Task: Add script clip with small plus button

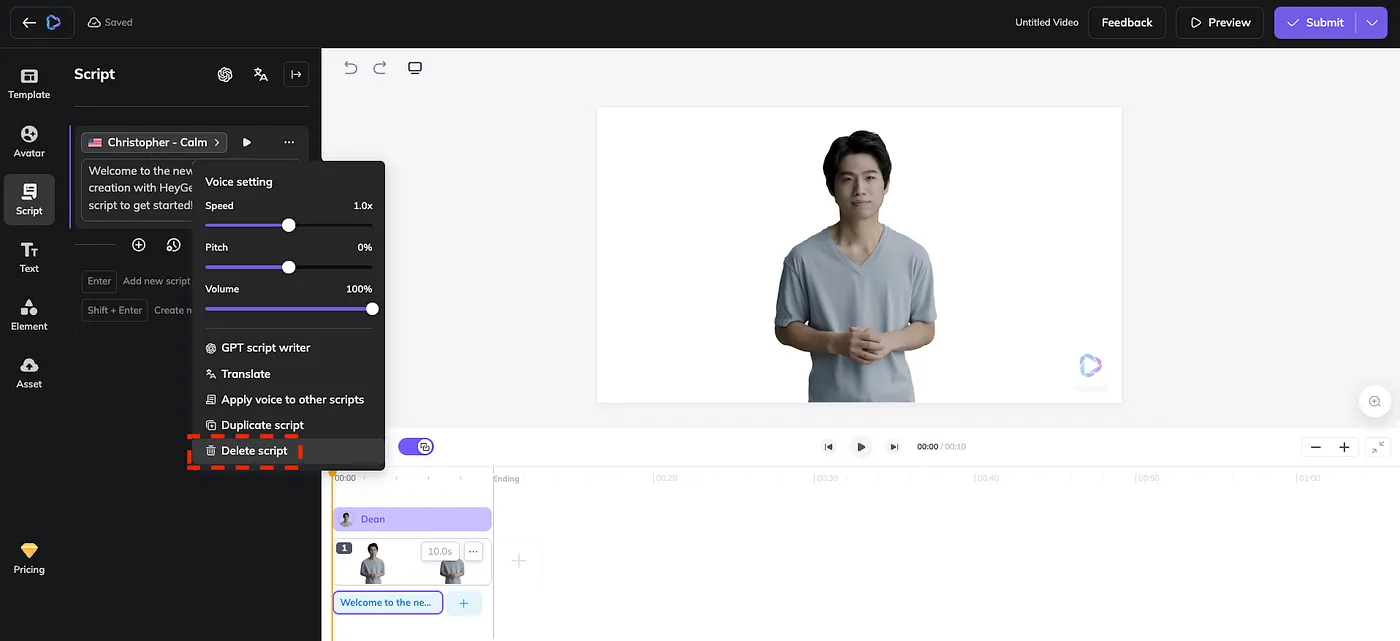Action: pos(464,603)
